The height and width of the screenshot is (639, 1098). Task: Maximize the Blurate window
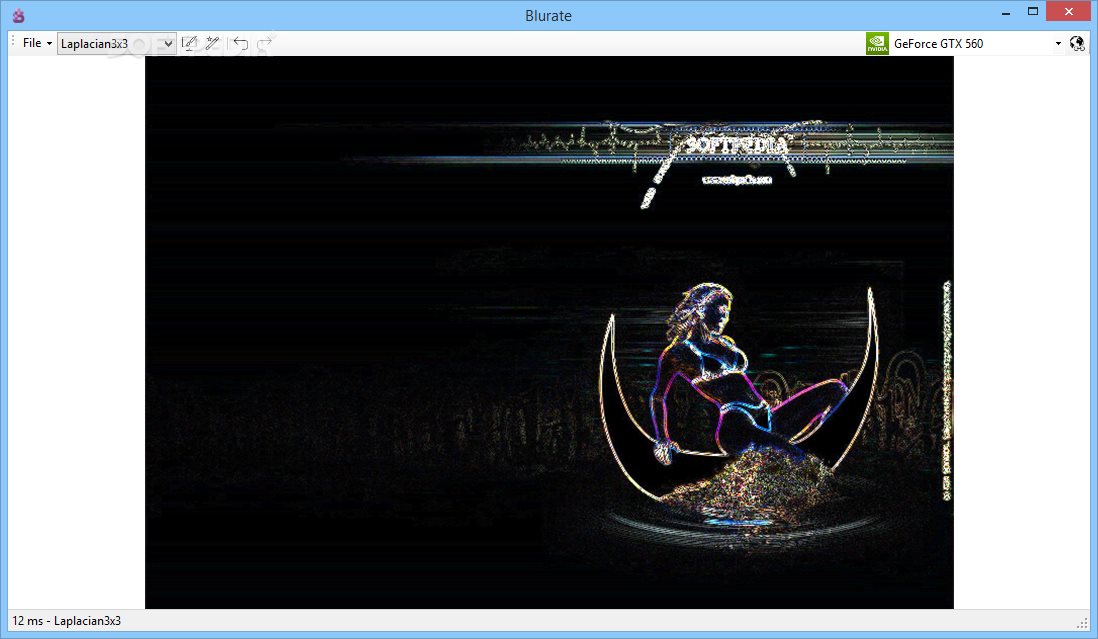pos(1033,11)
